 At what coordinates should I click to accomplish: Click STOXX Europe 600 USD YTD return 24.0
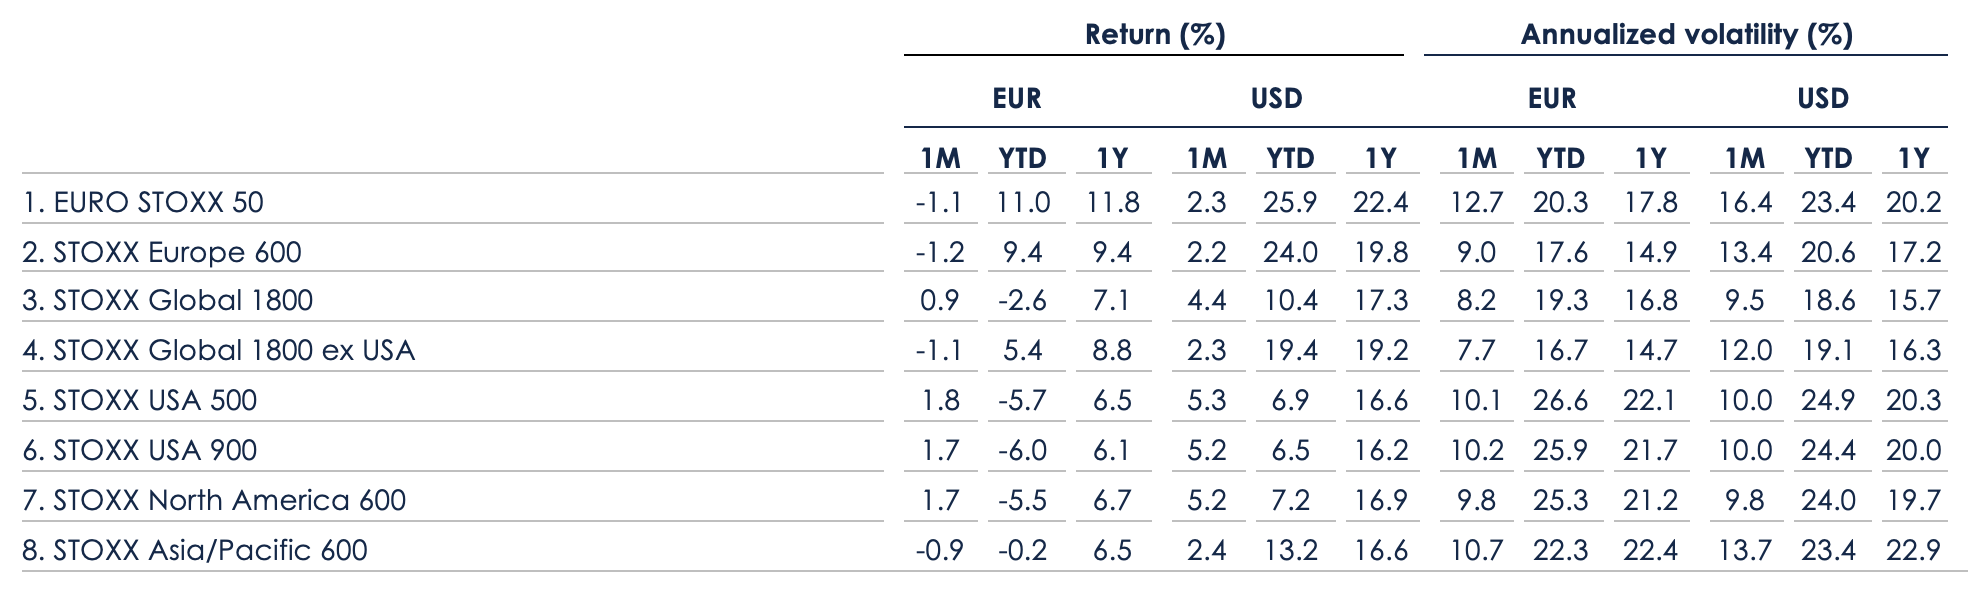tap(1290, 252)
